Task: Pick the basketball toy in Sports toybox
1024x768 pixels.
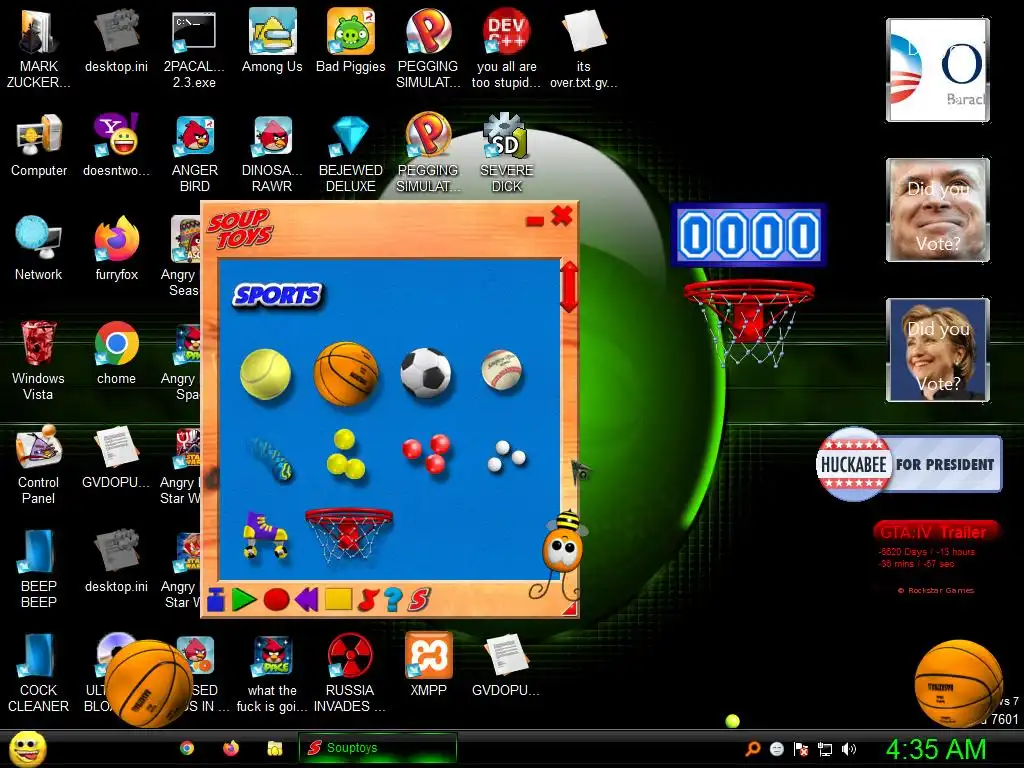Action: coord(346,374)
